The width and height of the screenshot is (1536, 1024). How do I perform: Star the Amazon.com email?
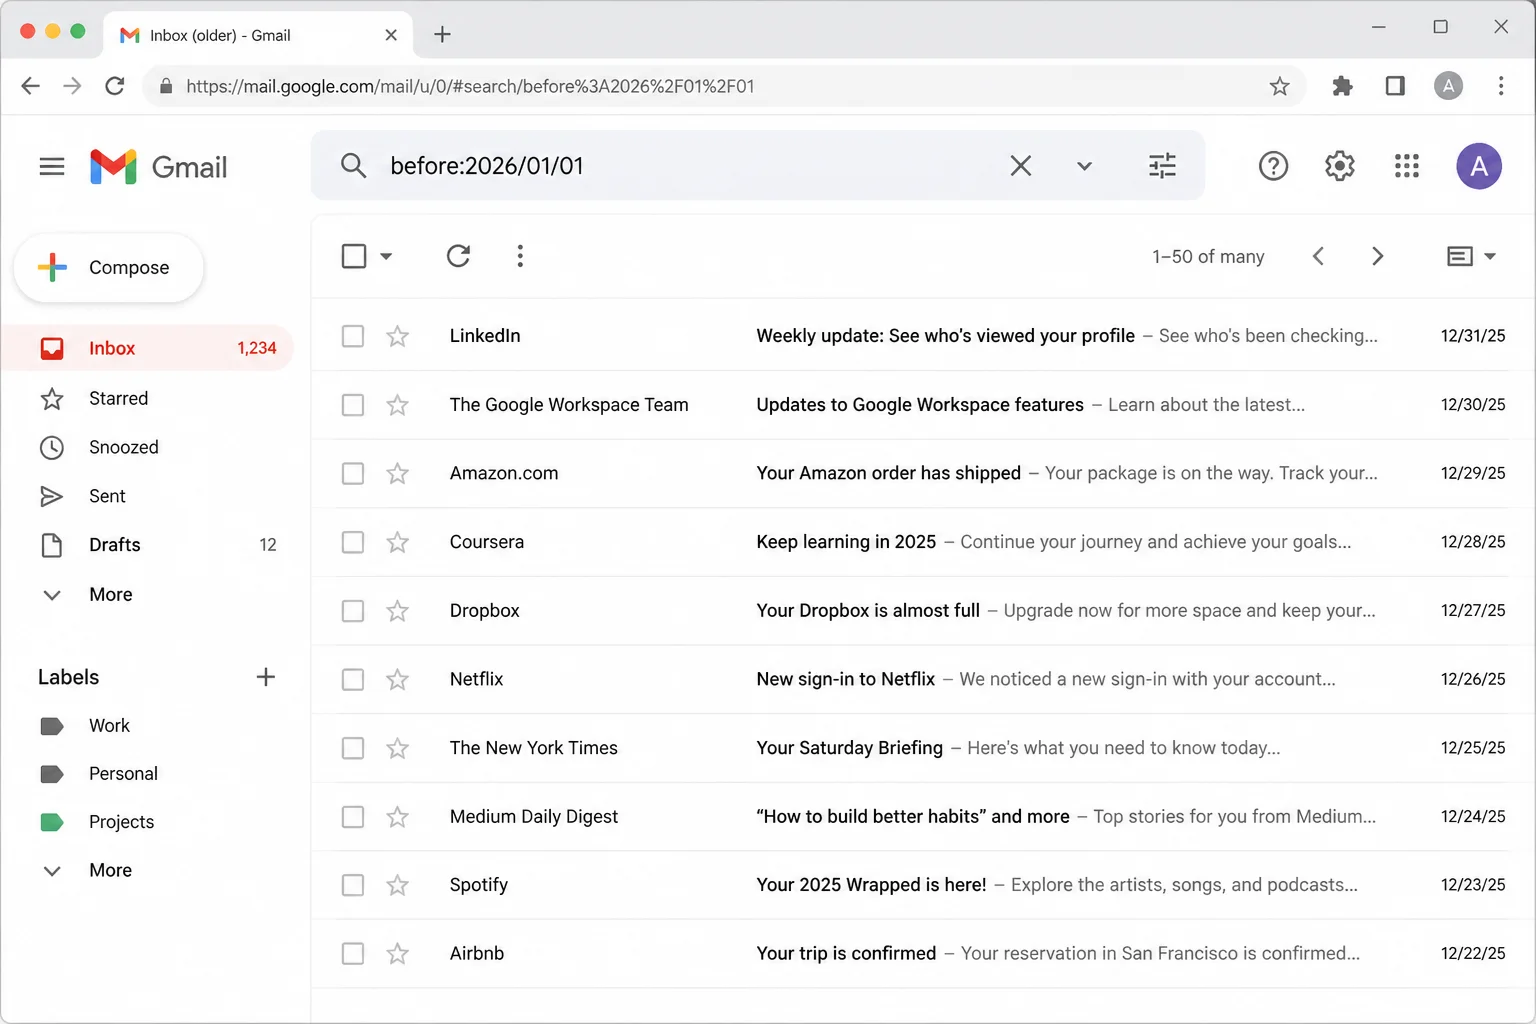398,473
